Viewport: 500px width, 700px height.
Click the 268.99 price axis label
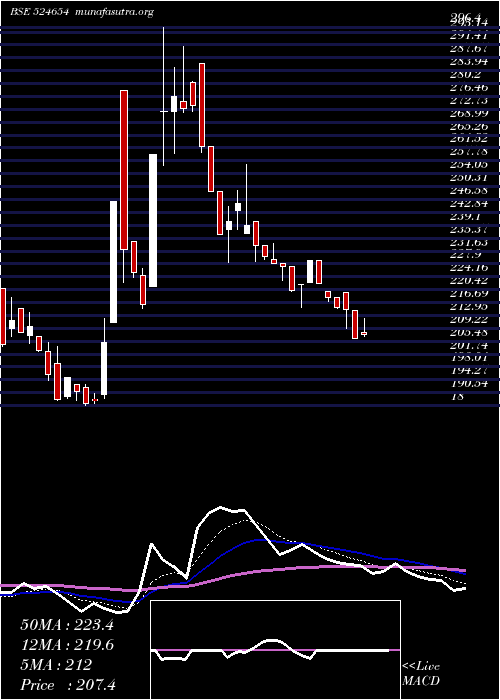[x=468, y=112]
